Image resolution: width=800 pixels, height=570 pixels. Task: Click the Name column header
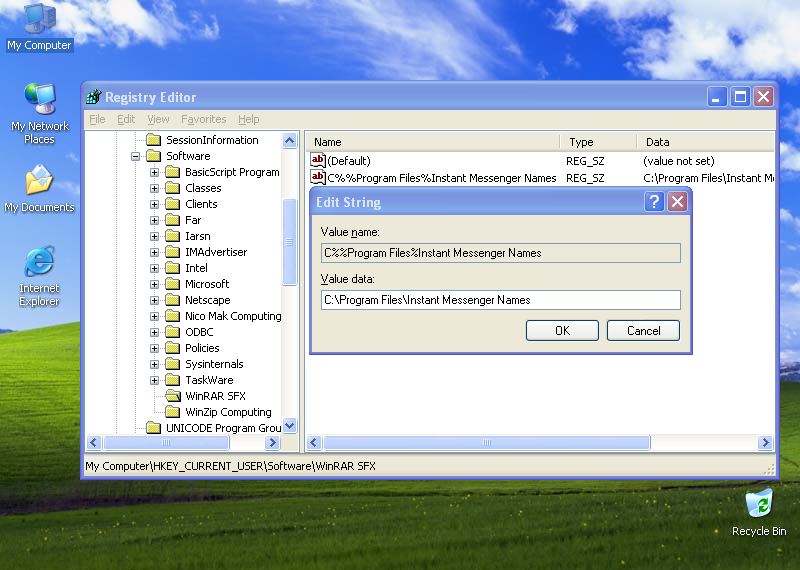(433, 142)
